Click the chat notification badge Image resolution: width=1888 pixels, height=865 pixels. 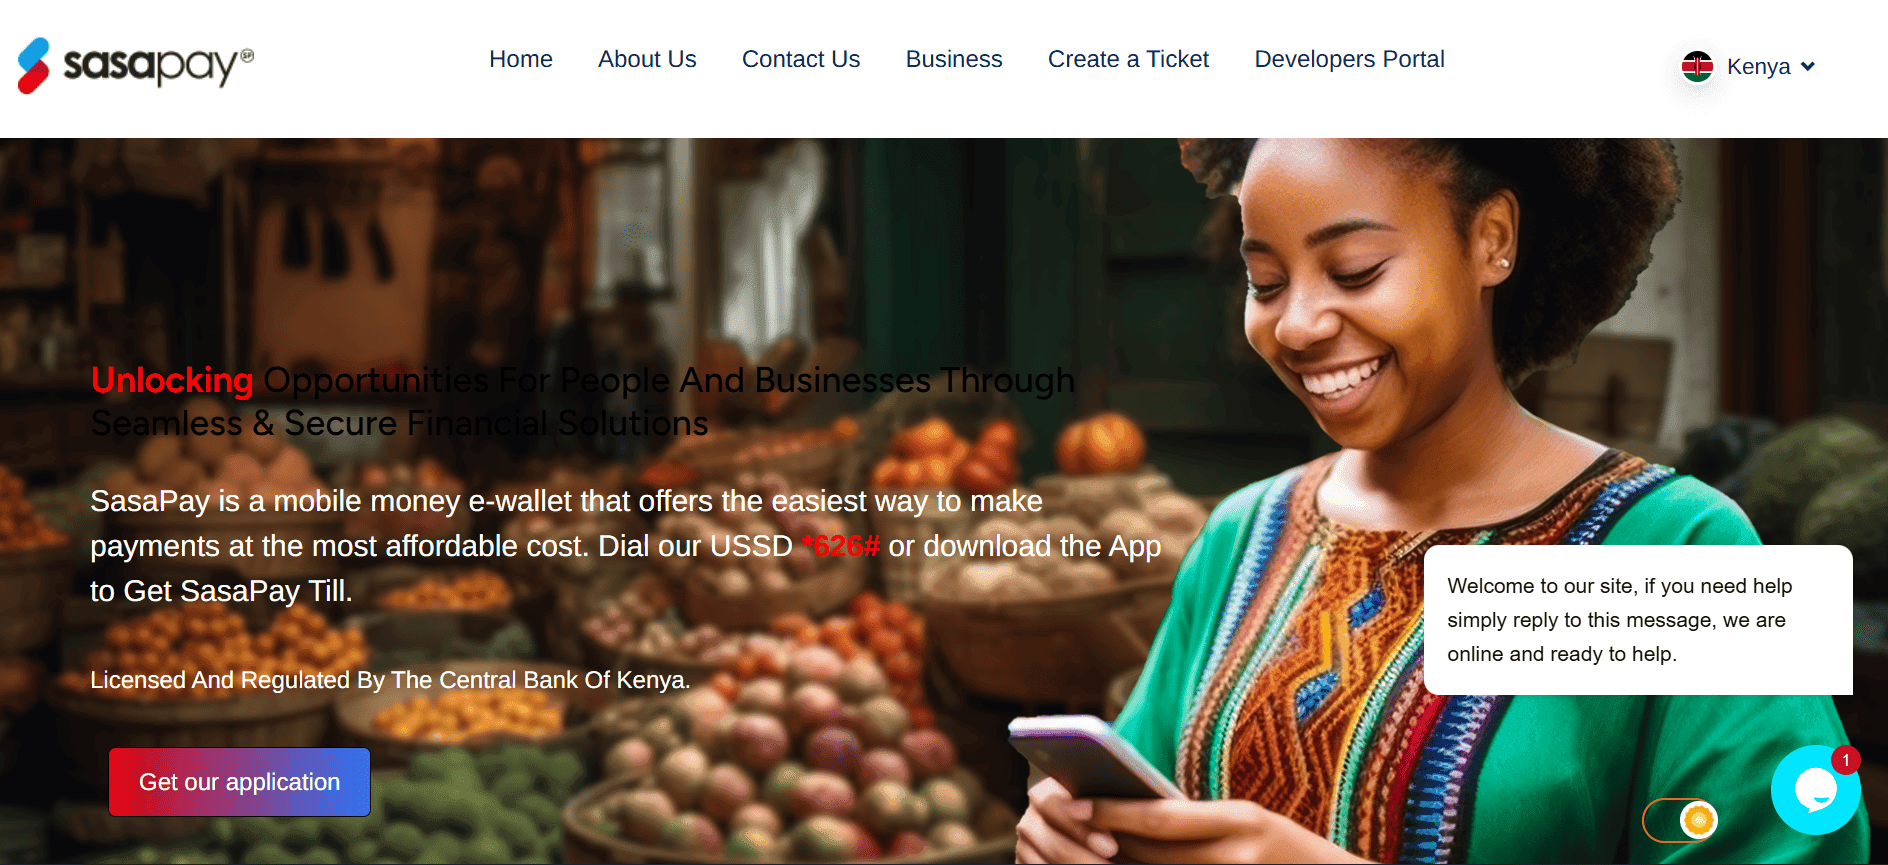point(1846,760)
